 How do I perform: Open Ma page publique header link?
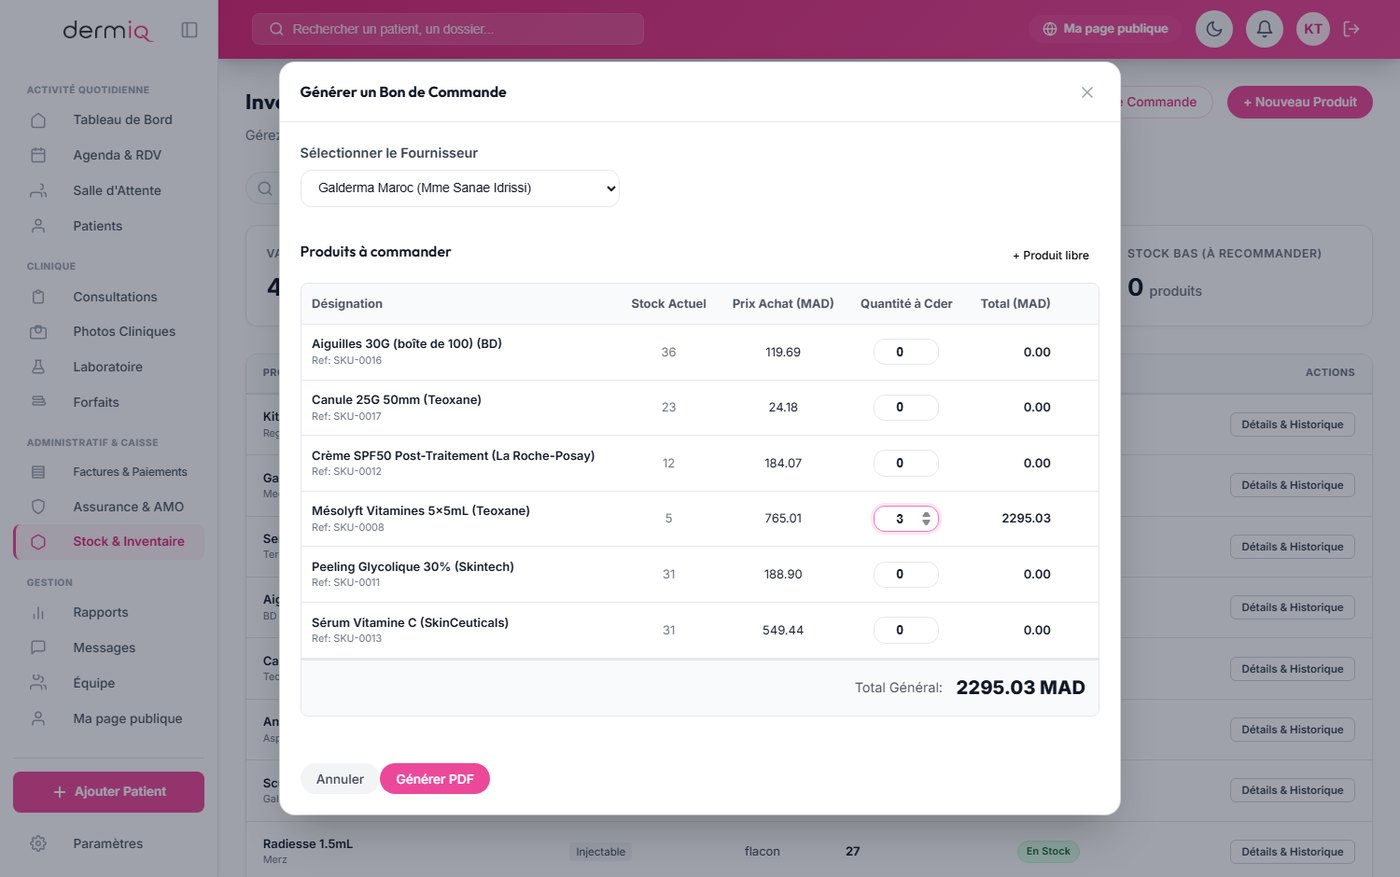tap(1105, 29)
